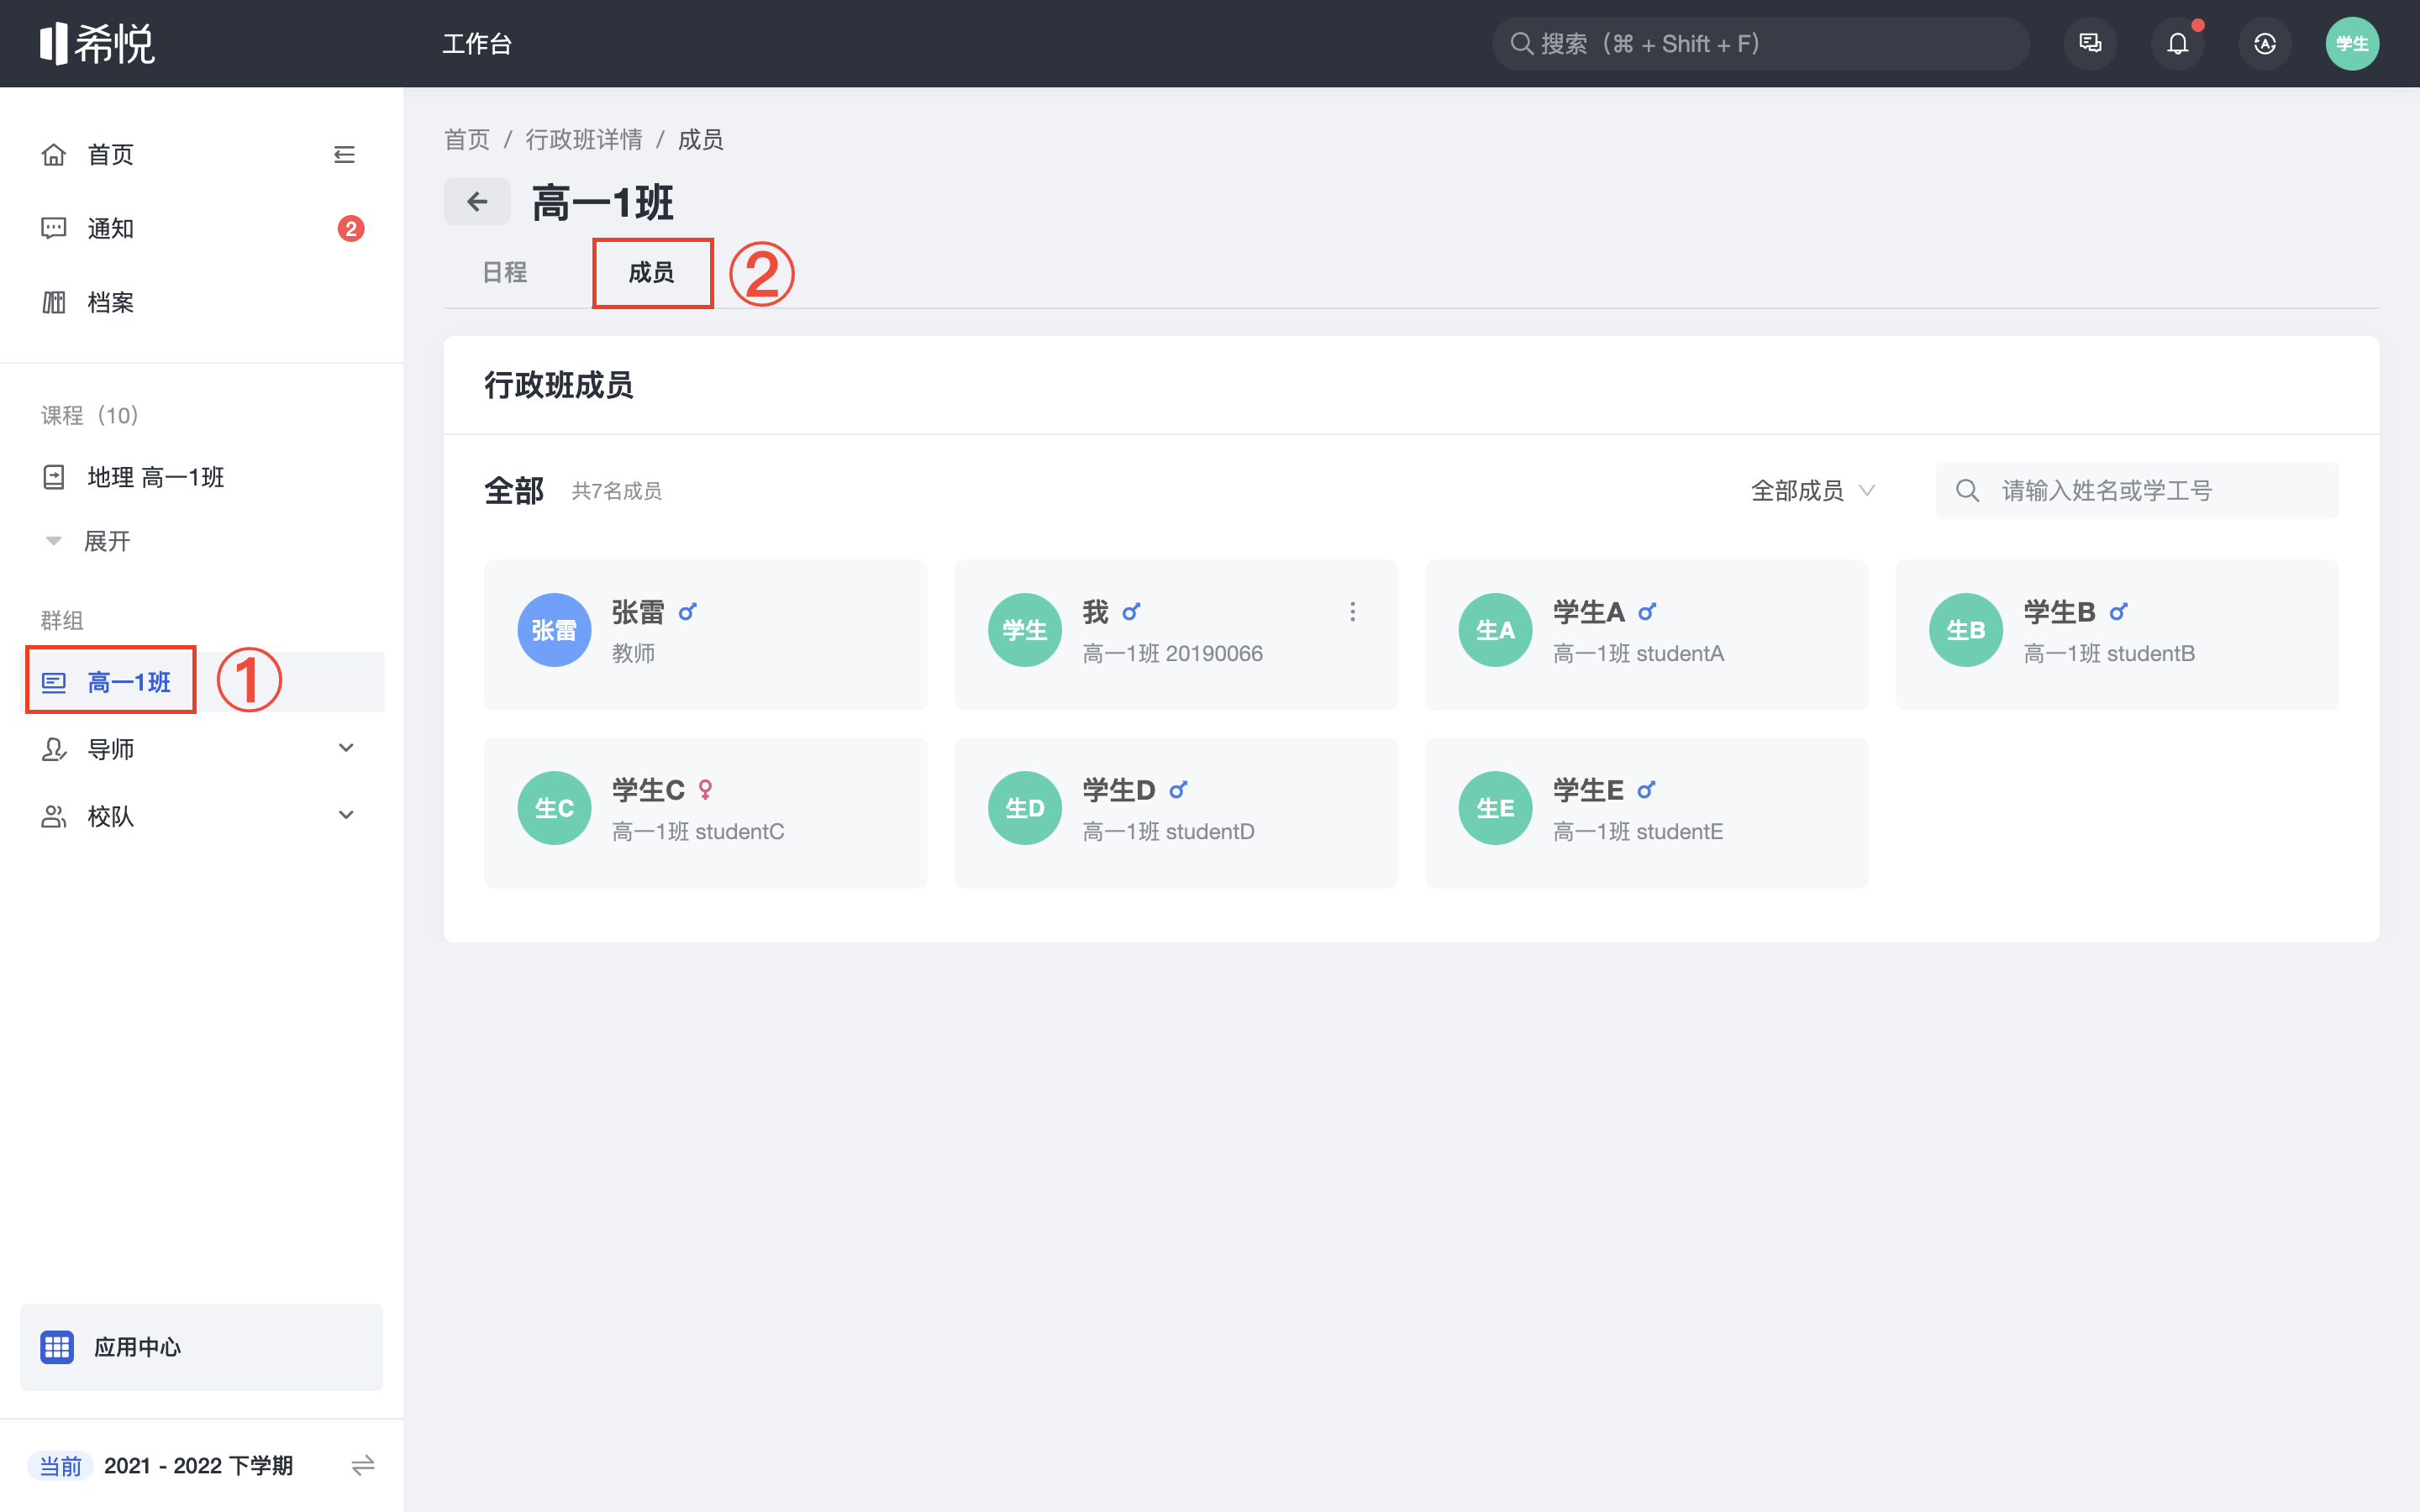Click the 学生 avatar on 我 card
This screenshot has height=1512, width=2420.
point(1024,630)
